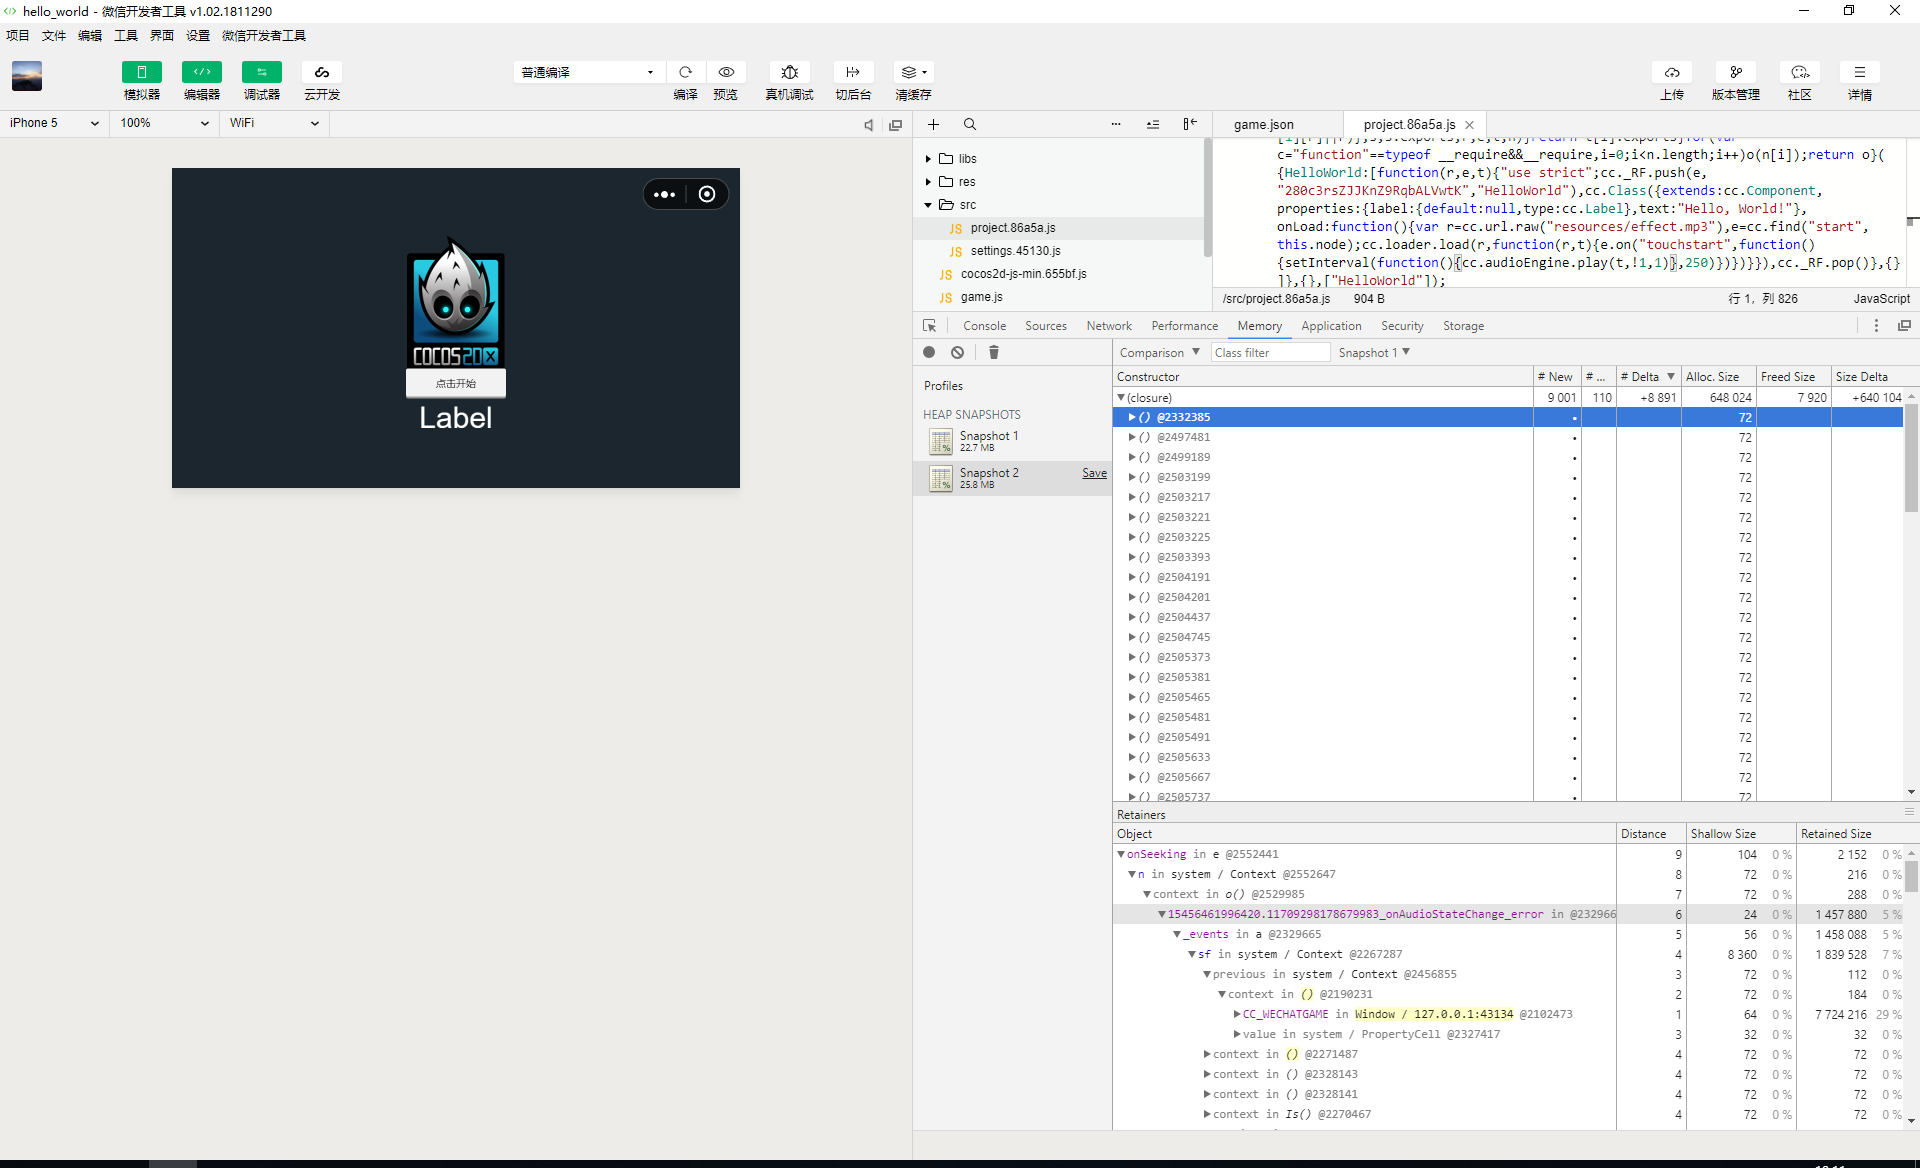The width and height of the screenshot is (1920, 1168).
Task: Expand the libs folder
Action: [928, 159]
